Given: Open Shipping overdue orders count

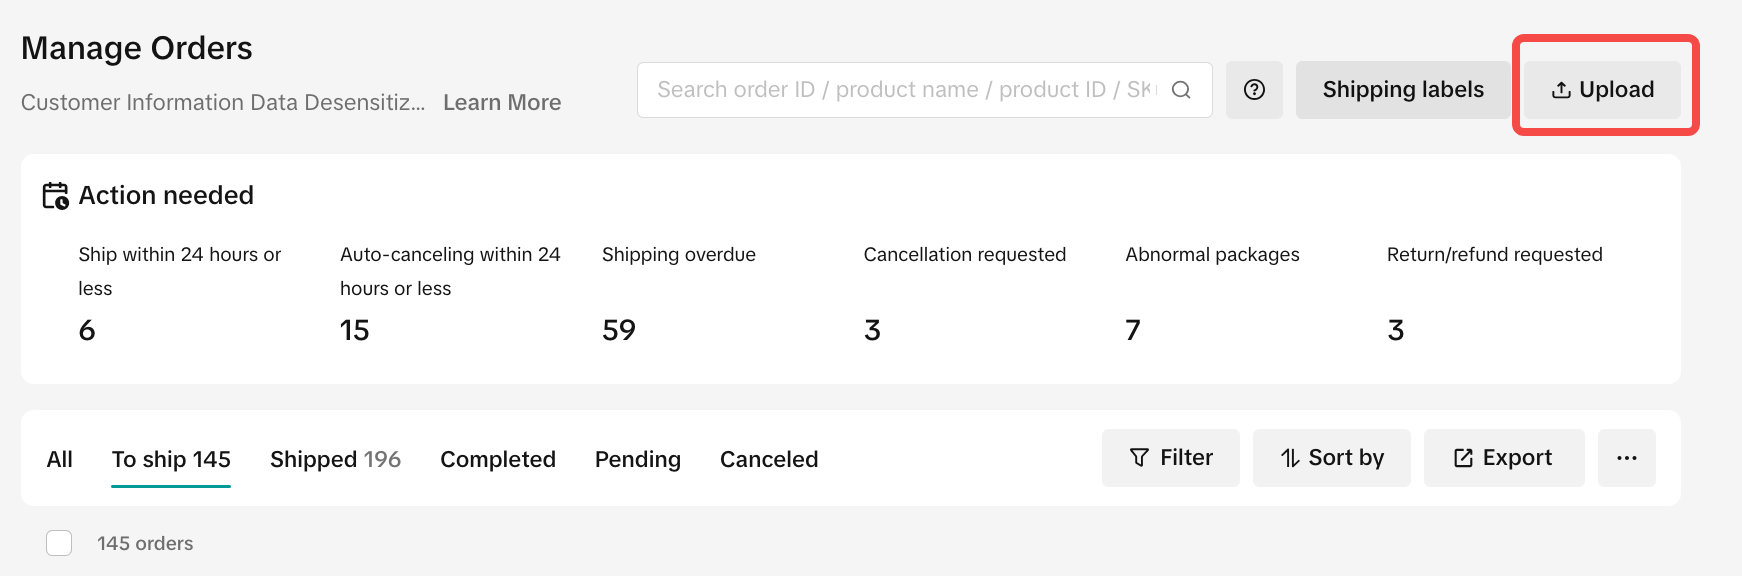Looking at the screenshot, I should coord(619,330).
